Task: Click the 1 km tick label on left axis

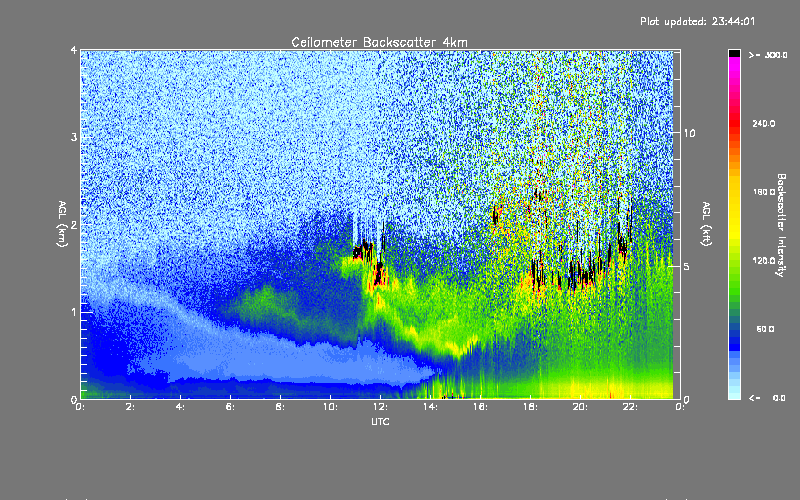Action: click(74, 312)
